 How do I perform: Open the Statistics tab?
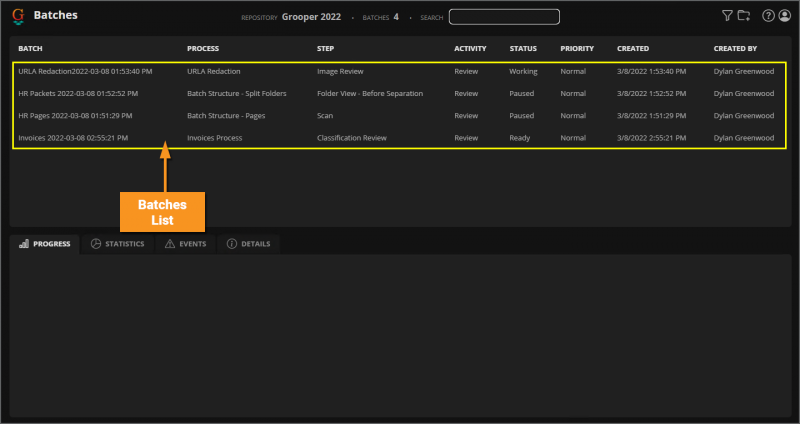pos(117,244)
